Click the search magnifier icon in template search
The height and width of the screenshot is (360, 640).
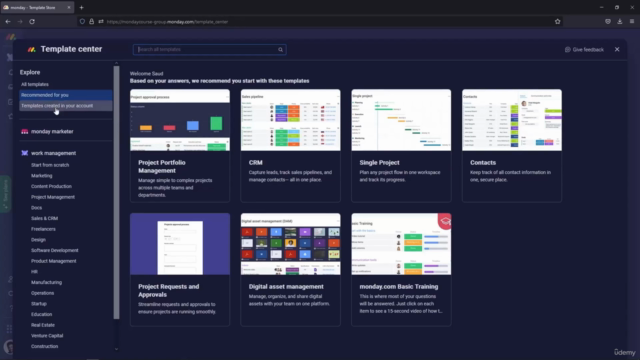(x=280, y=50)
